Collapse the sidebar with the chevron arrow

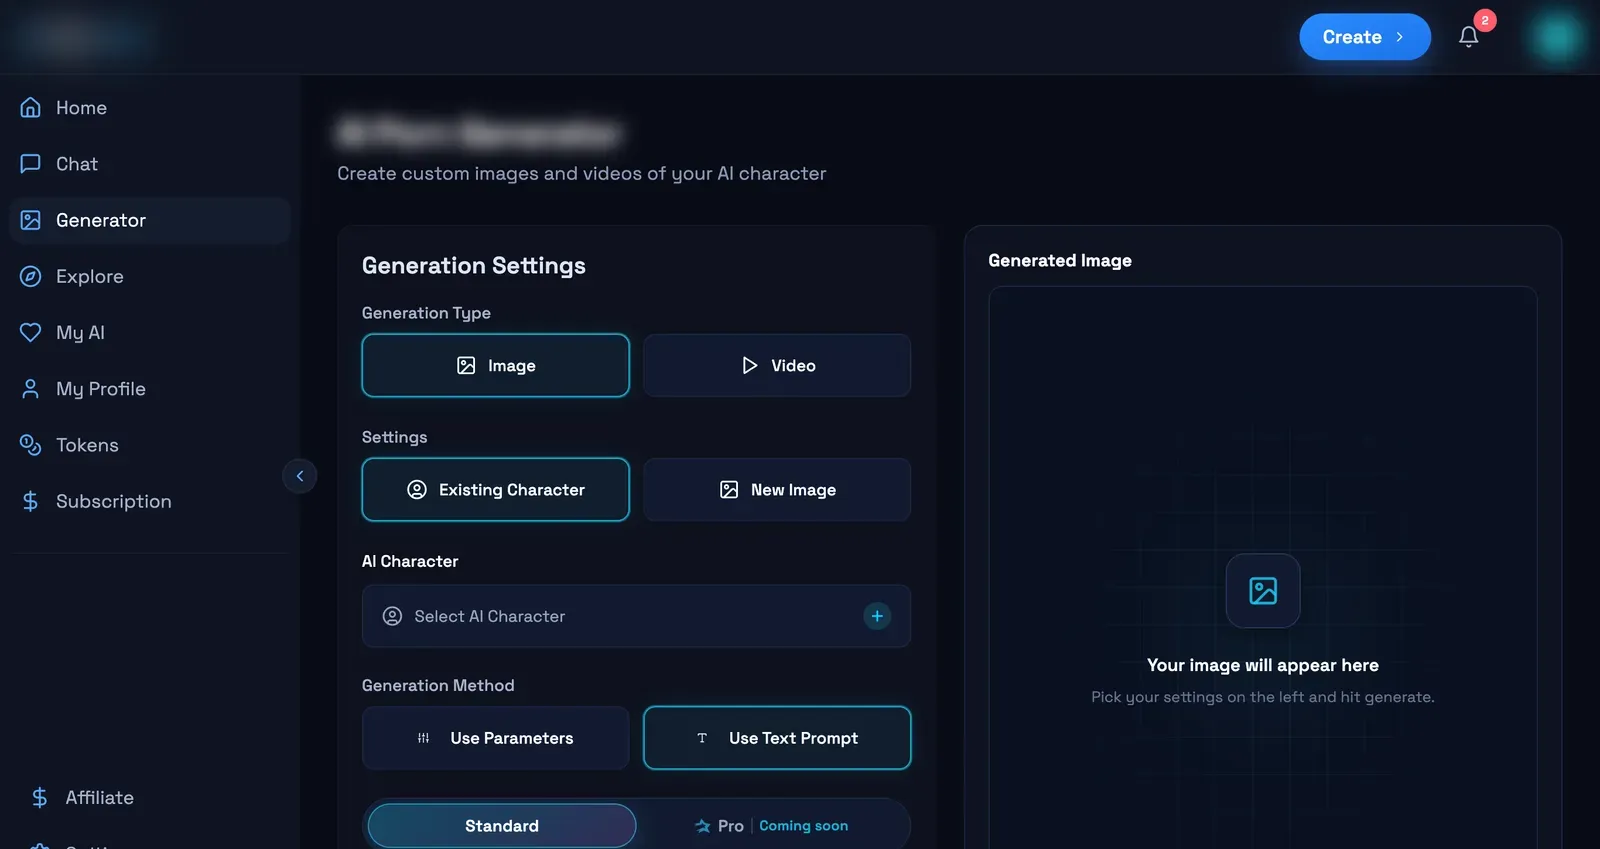[300, 476]
